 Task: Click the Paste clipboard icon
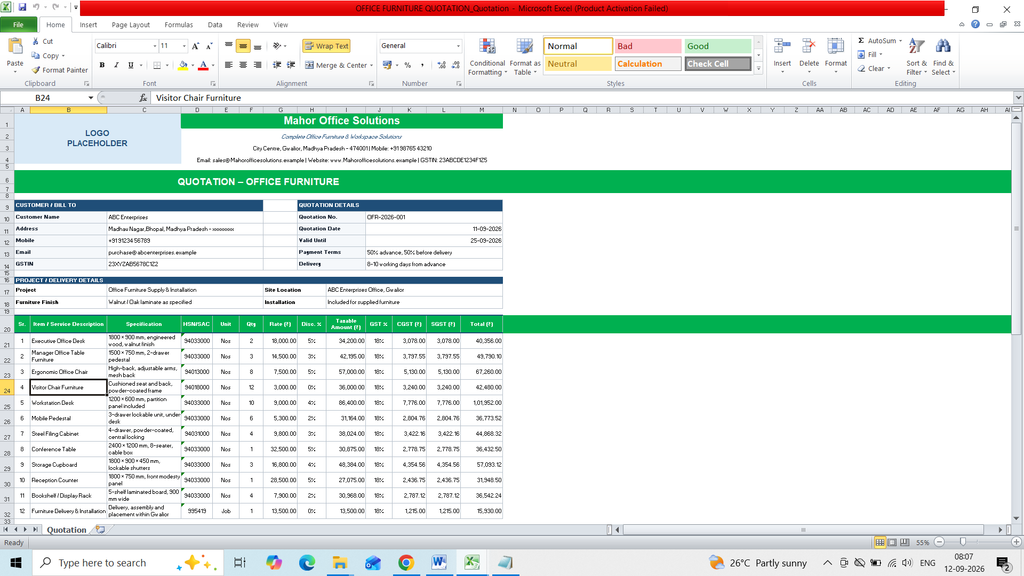click(14, 46)
